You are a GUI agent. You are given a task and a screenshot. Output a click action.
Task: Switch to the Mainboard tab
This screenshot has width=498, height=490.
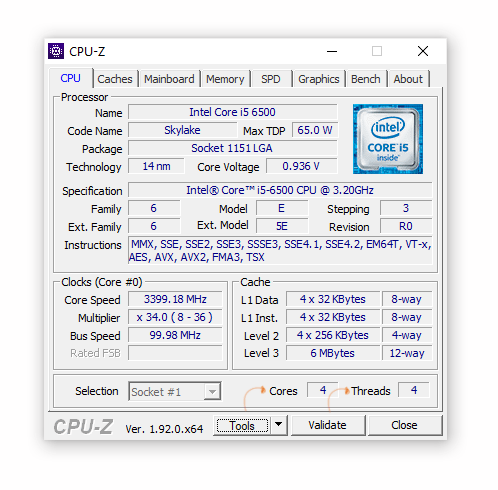pyautogui.click(x=169, y=79)
